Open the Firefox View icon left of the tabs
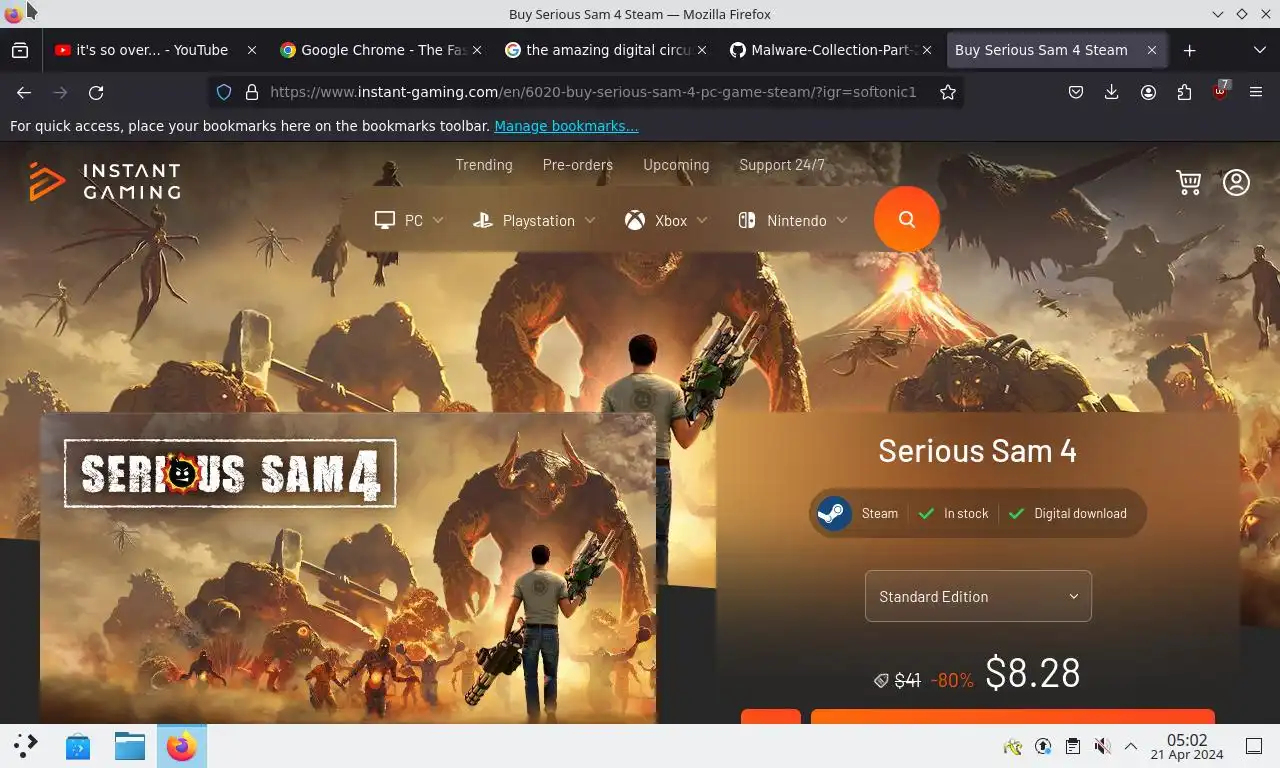 point(20,50)
